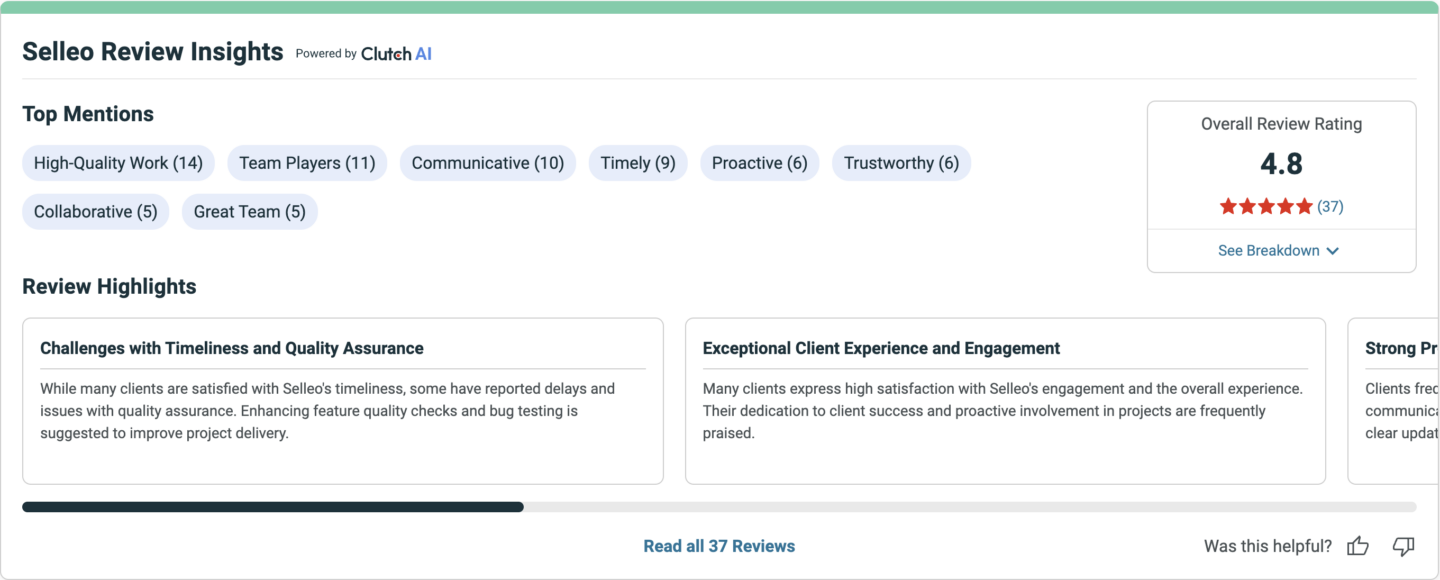Pick the Trustworthy (6) mention chip
Image resolution: width=1440 pixels, height=580 pixels.
pyautogui.click(x=901, y=163)
